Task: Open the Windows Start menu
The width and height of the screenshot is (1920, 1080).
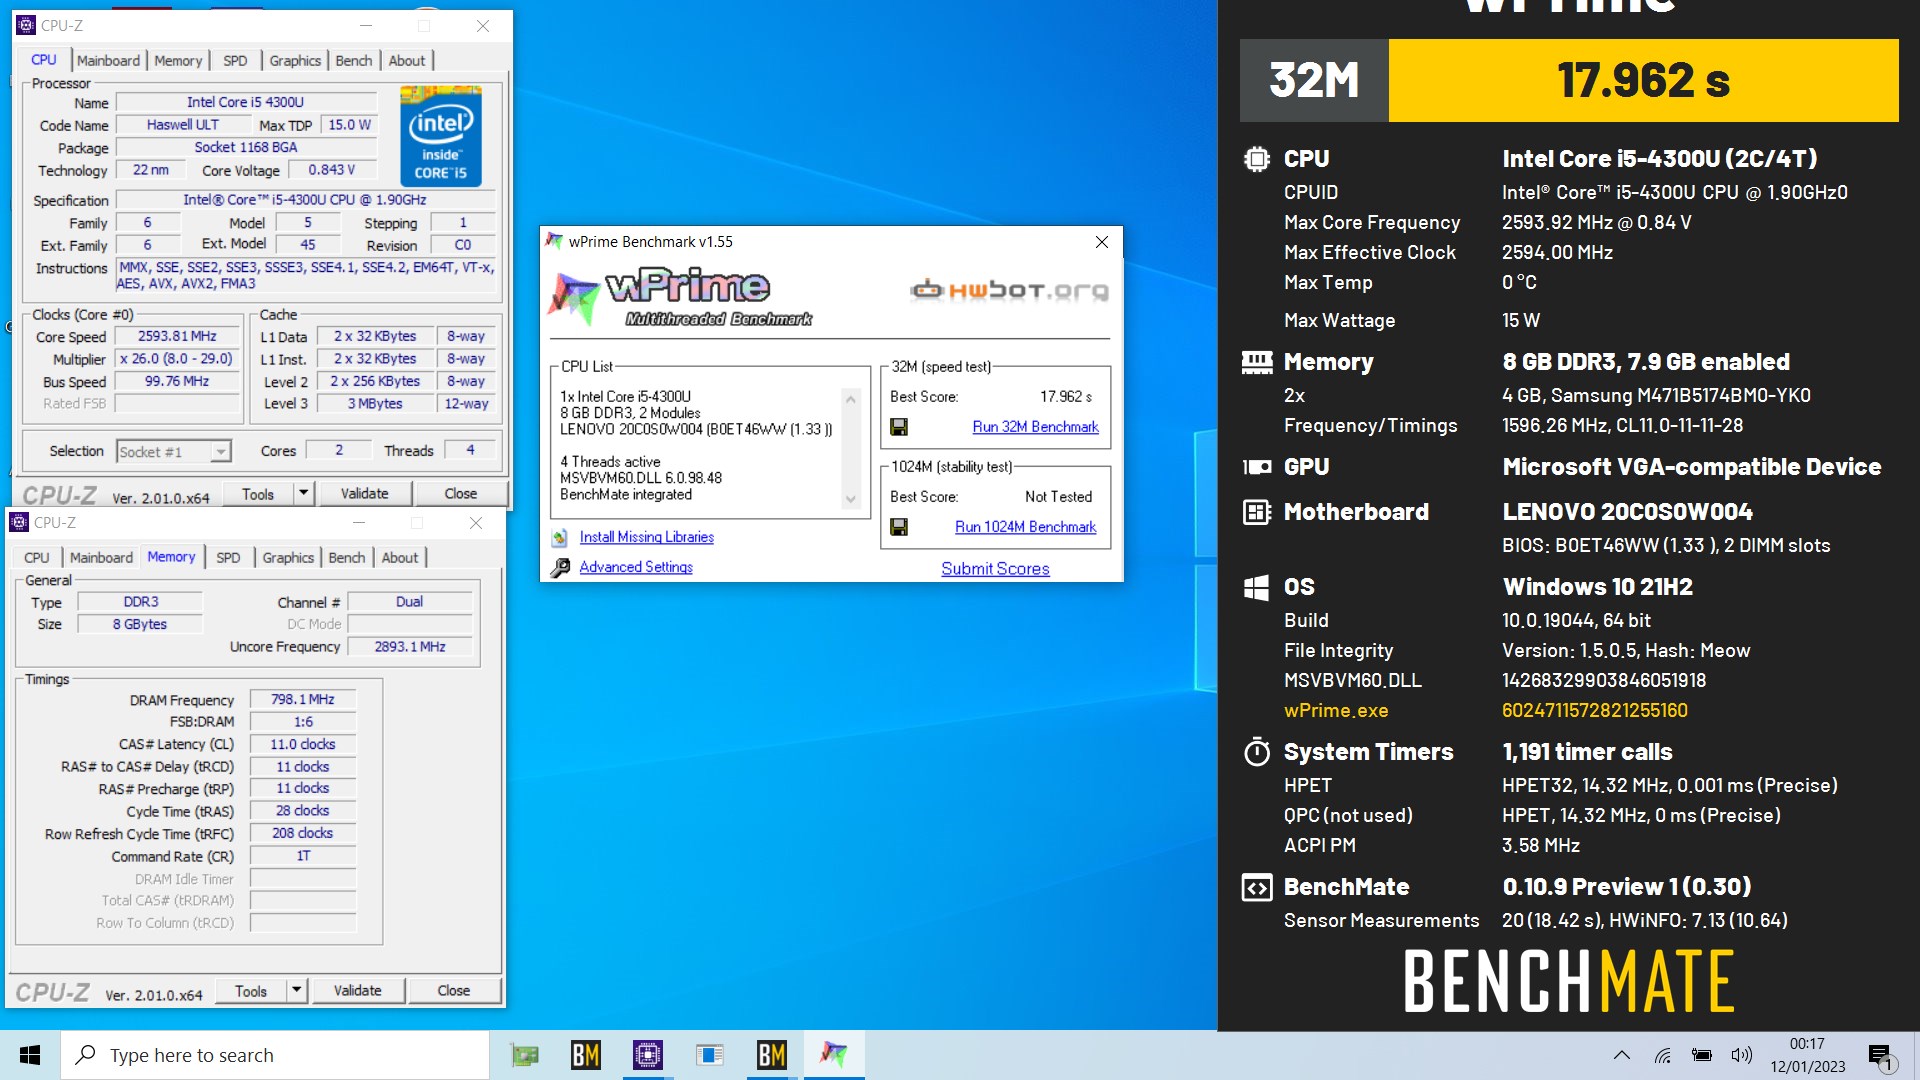Action: (x=30, y=1055)
